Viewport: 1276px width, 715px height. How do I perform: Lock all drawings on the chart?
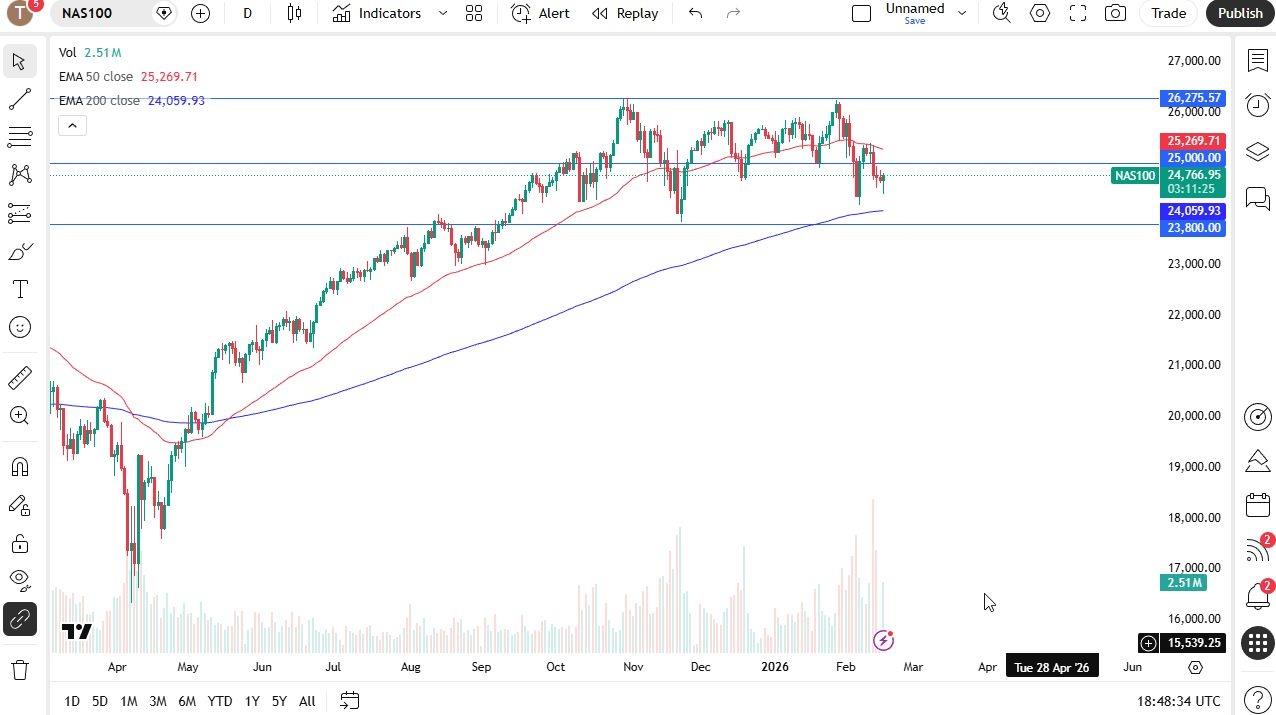point(19,544)
